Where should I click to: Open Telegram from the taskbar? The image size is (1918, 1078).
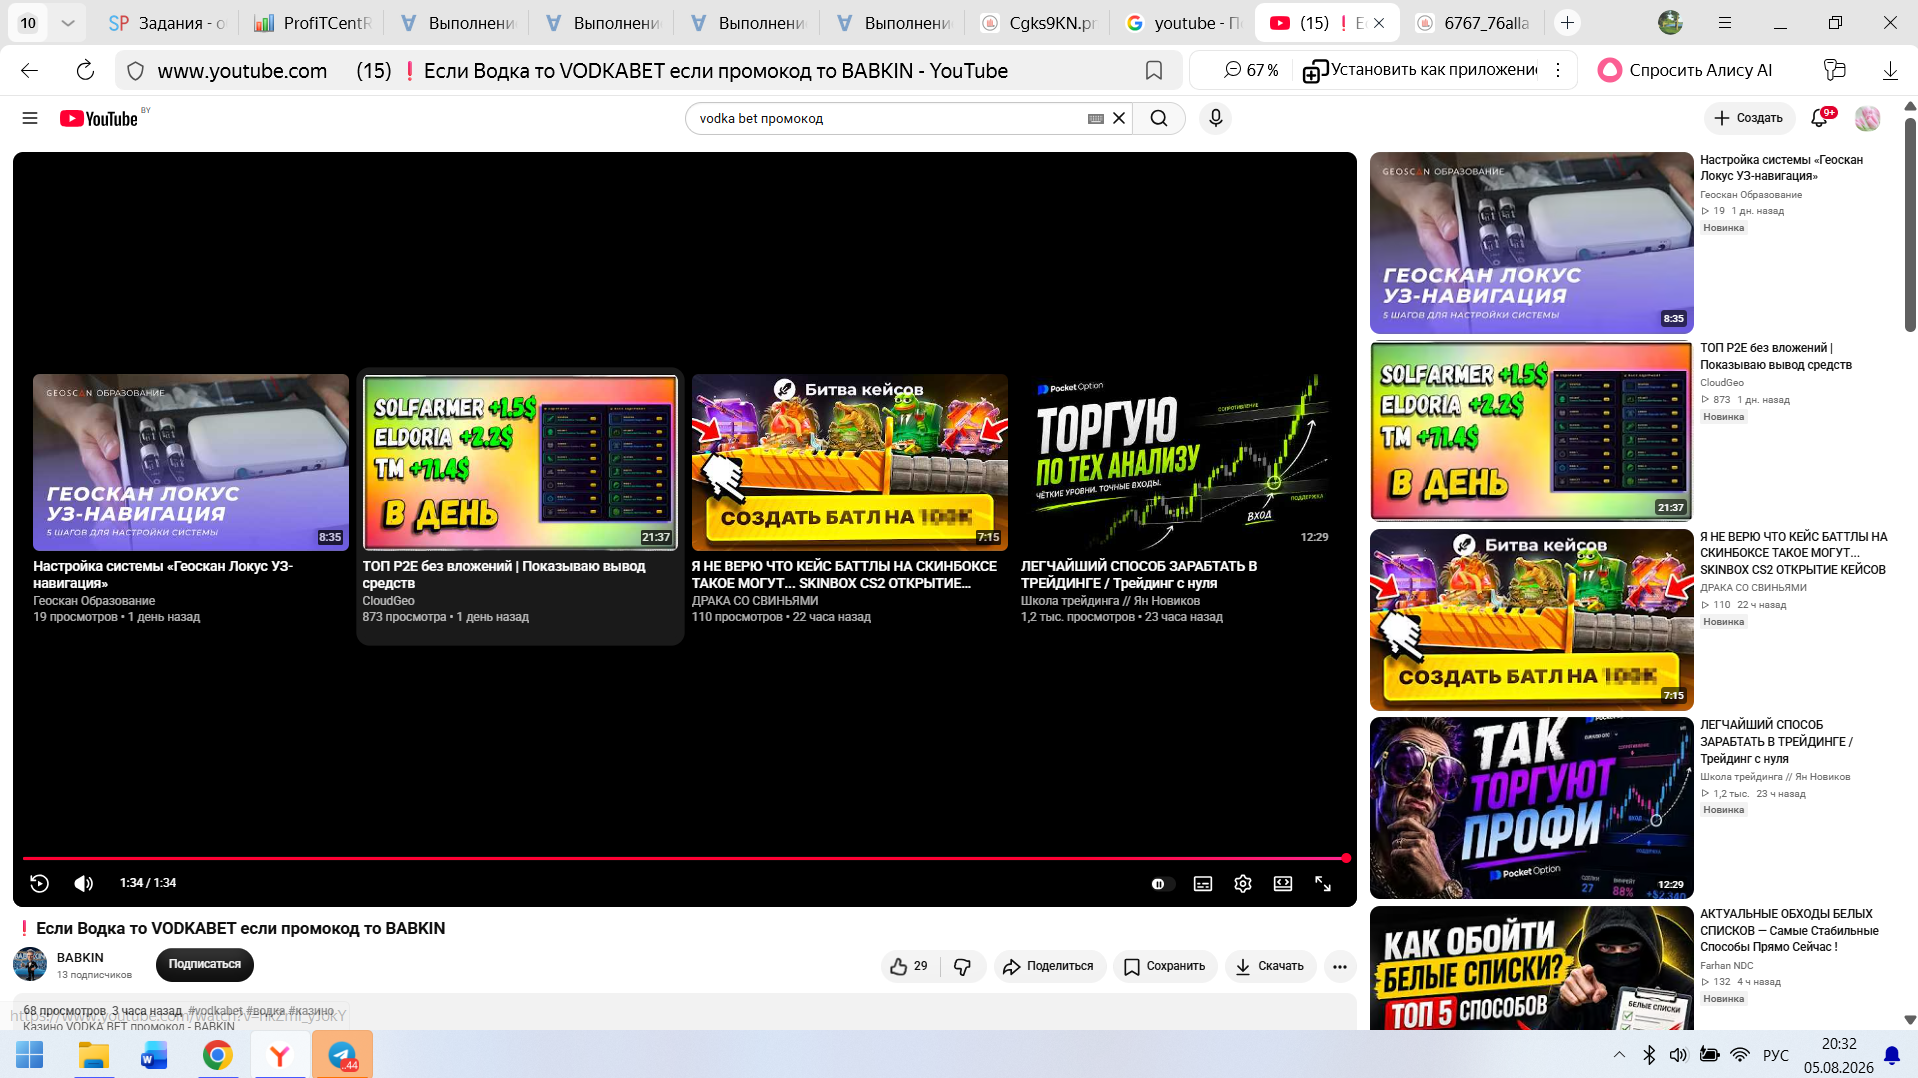[x=342, y=1055]
